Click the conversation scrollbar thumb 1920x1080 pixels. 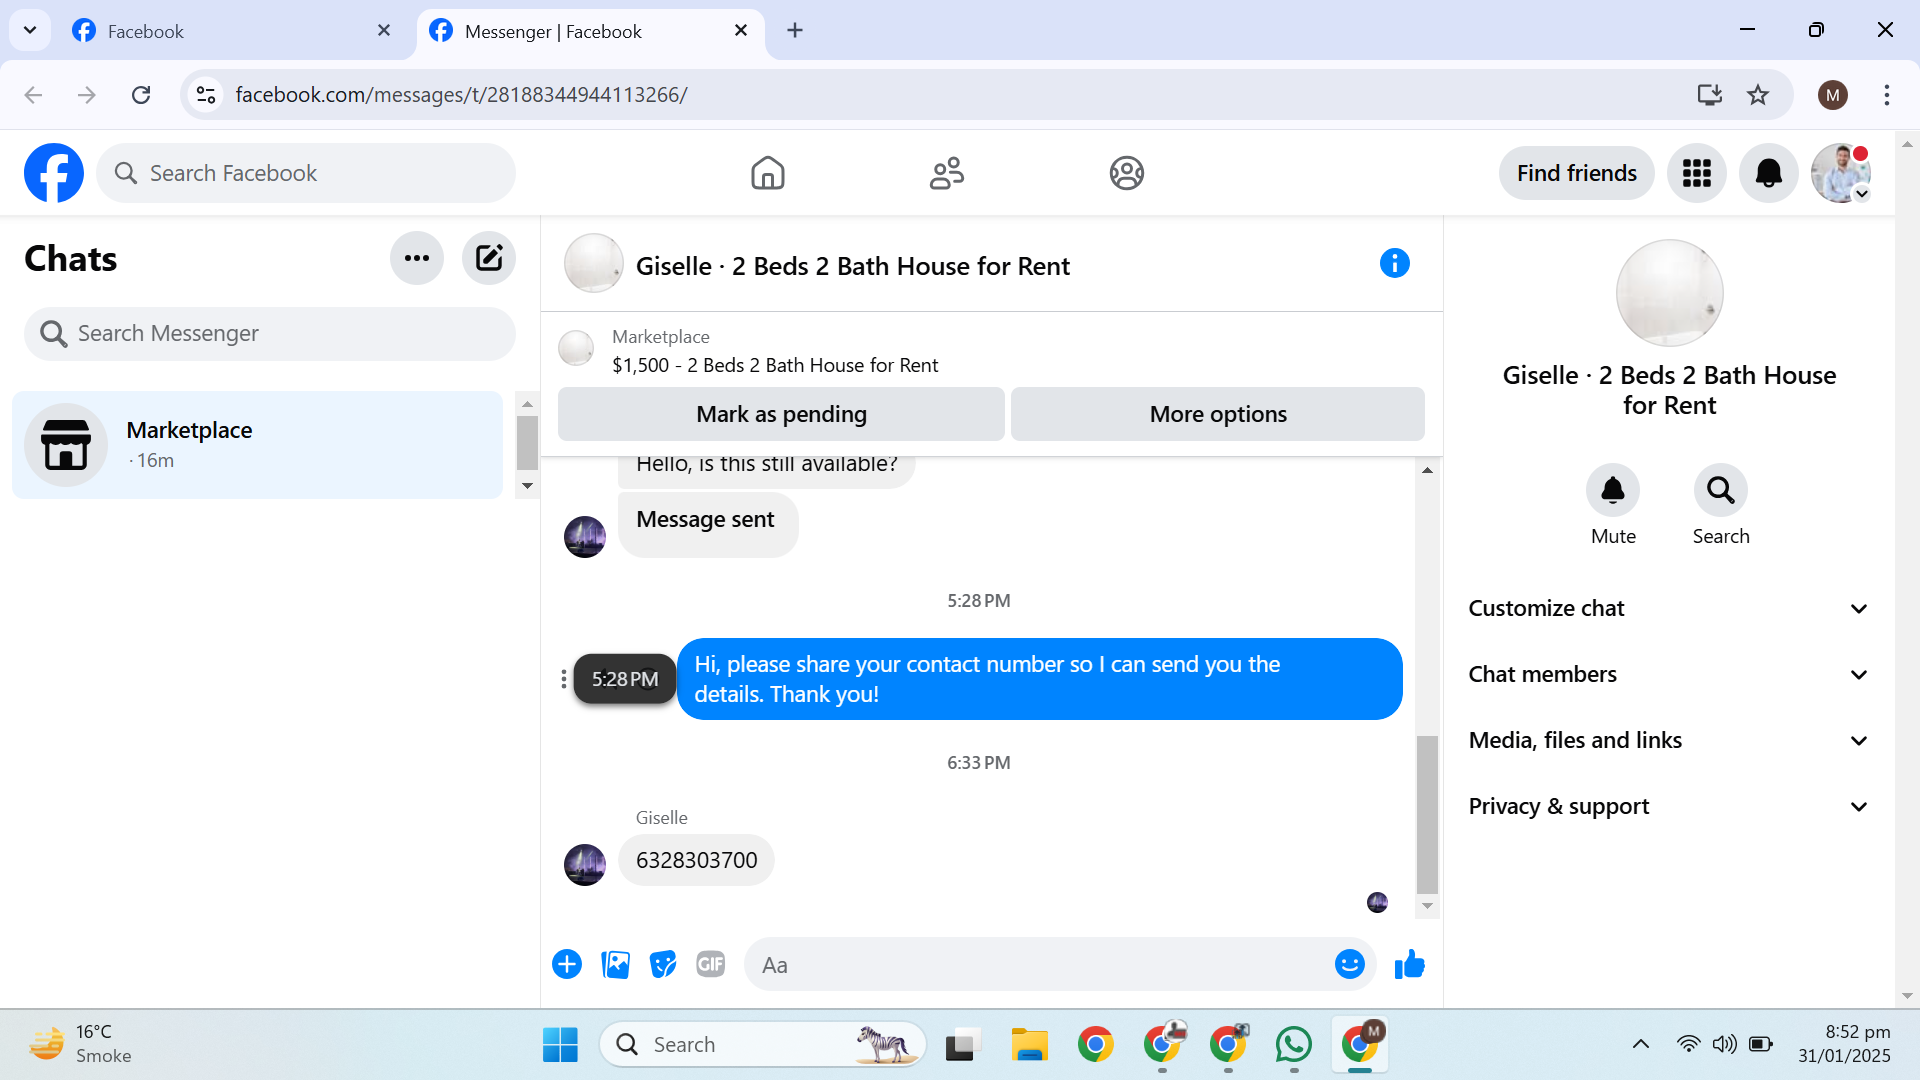[x=1427, y=815]
